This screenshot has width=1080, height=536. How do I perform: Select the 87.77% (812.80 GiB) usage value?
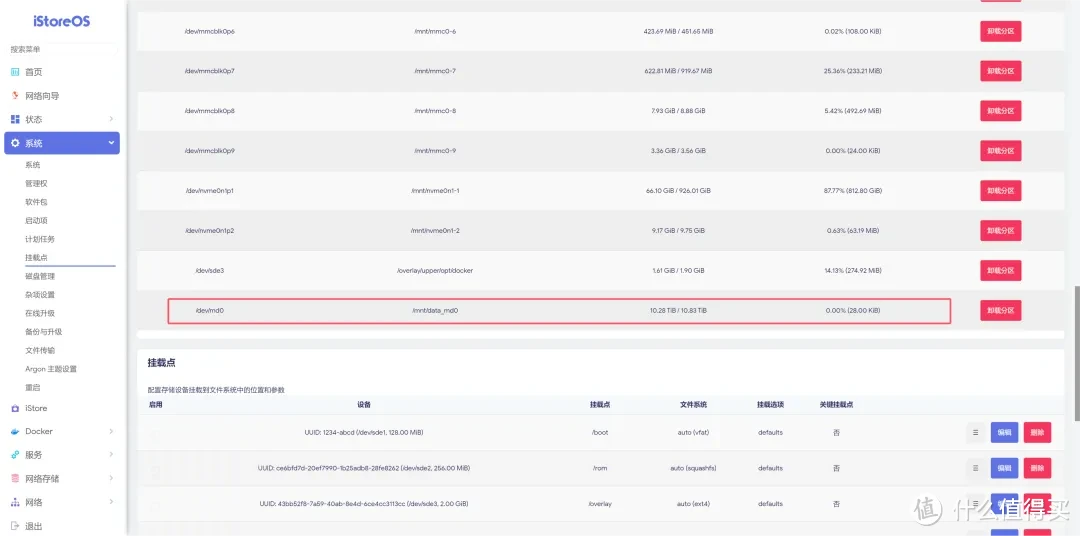(853, 191)
